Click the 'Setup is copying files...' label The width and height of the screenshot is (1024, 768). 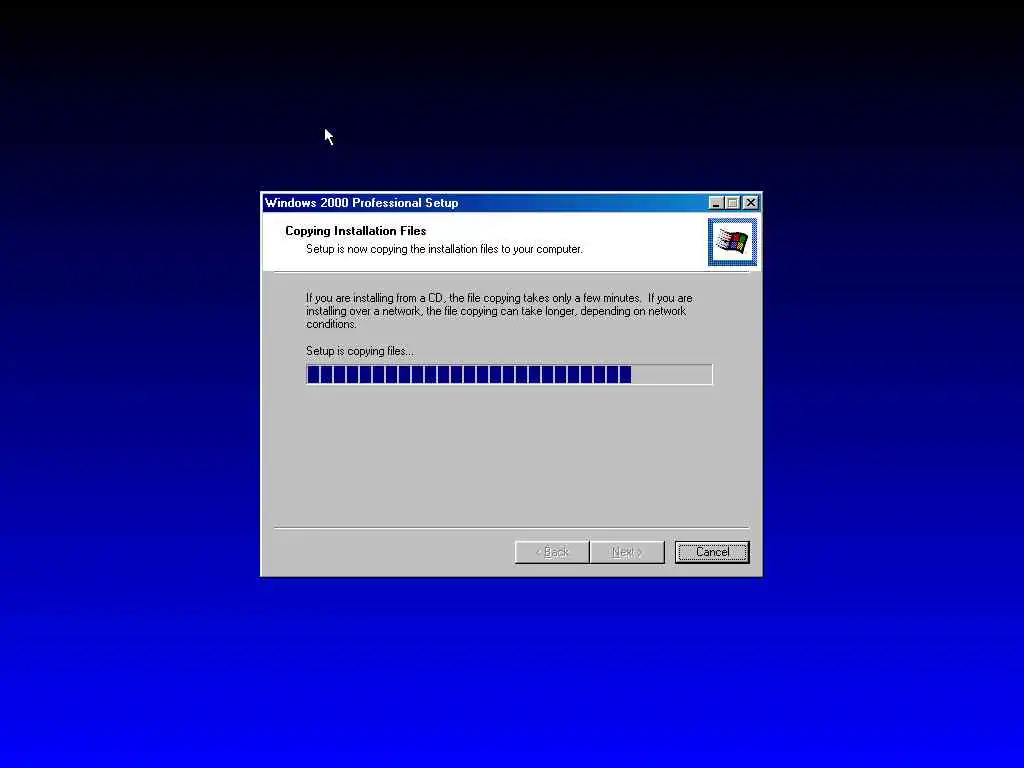tap(360, 351)
